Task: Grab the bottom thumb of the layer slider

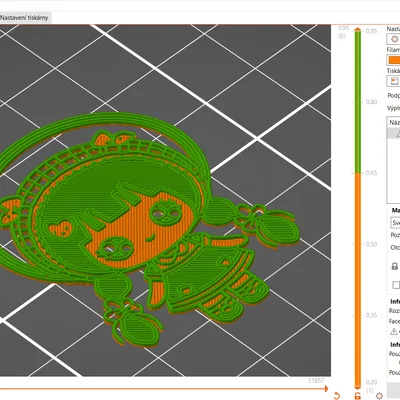Action: click(358, 387)
